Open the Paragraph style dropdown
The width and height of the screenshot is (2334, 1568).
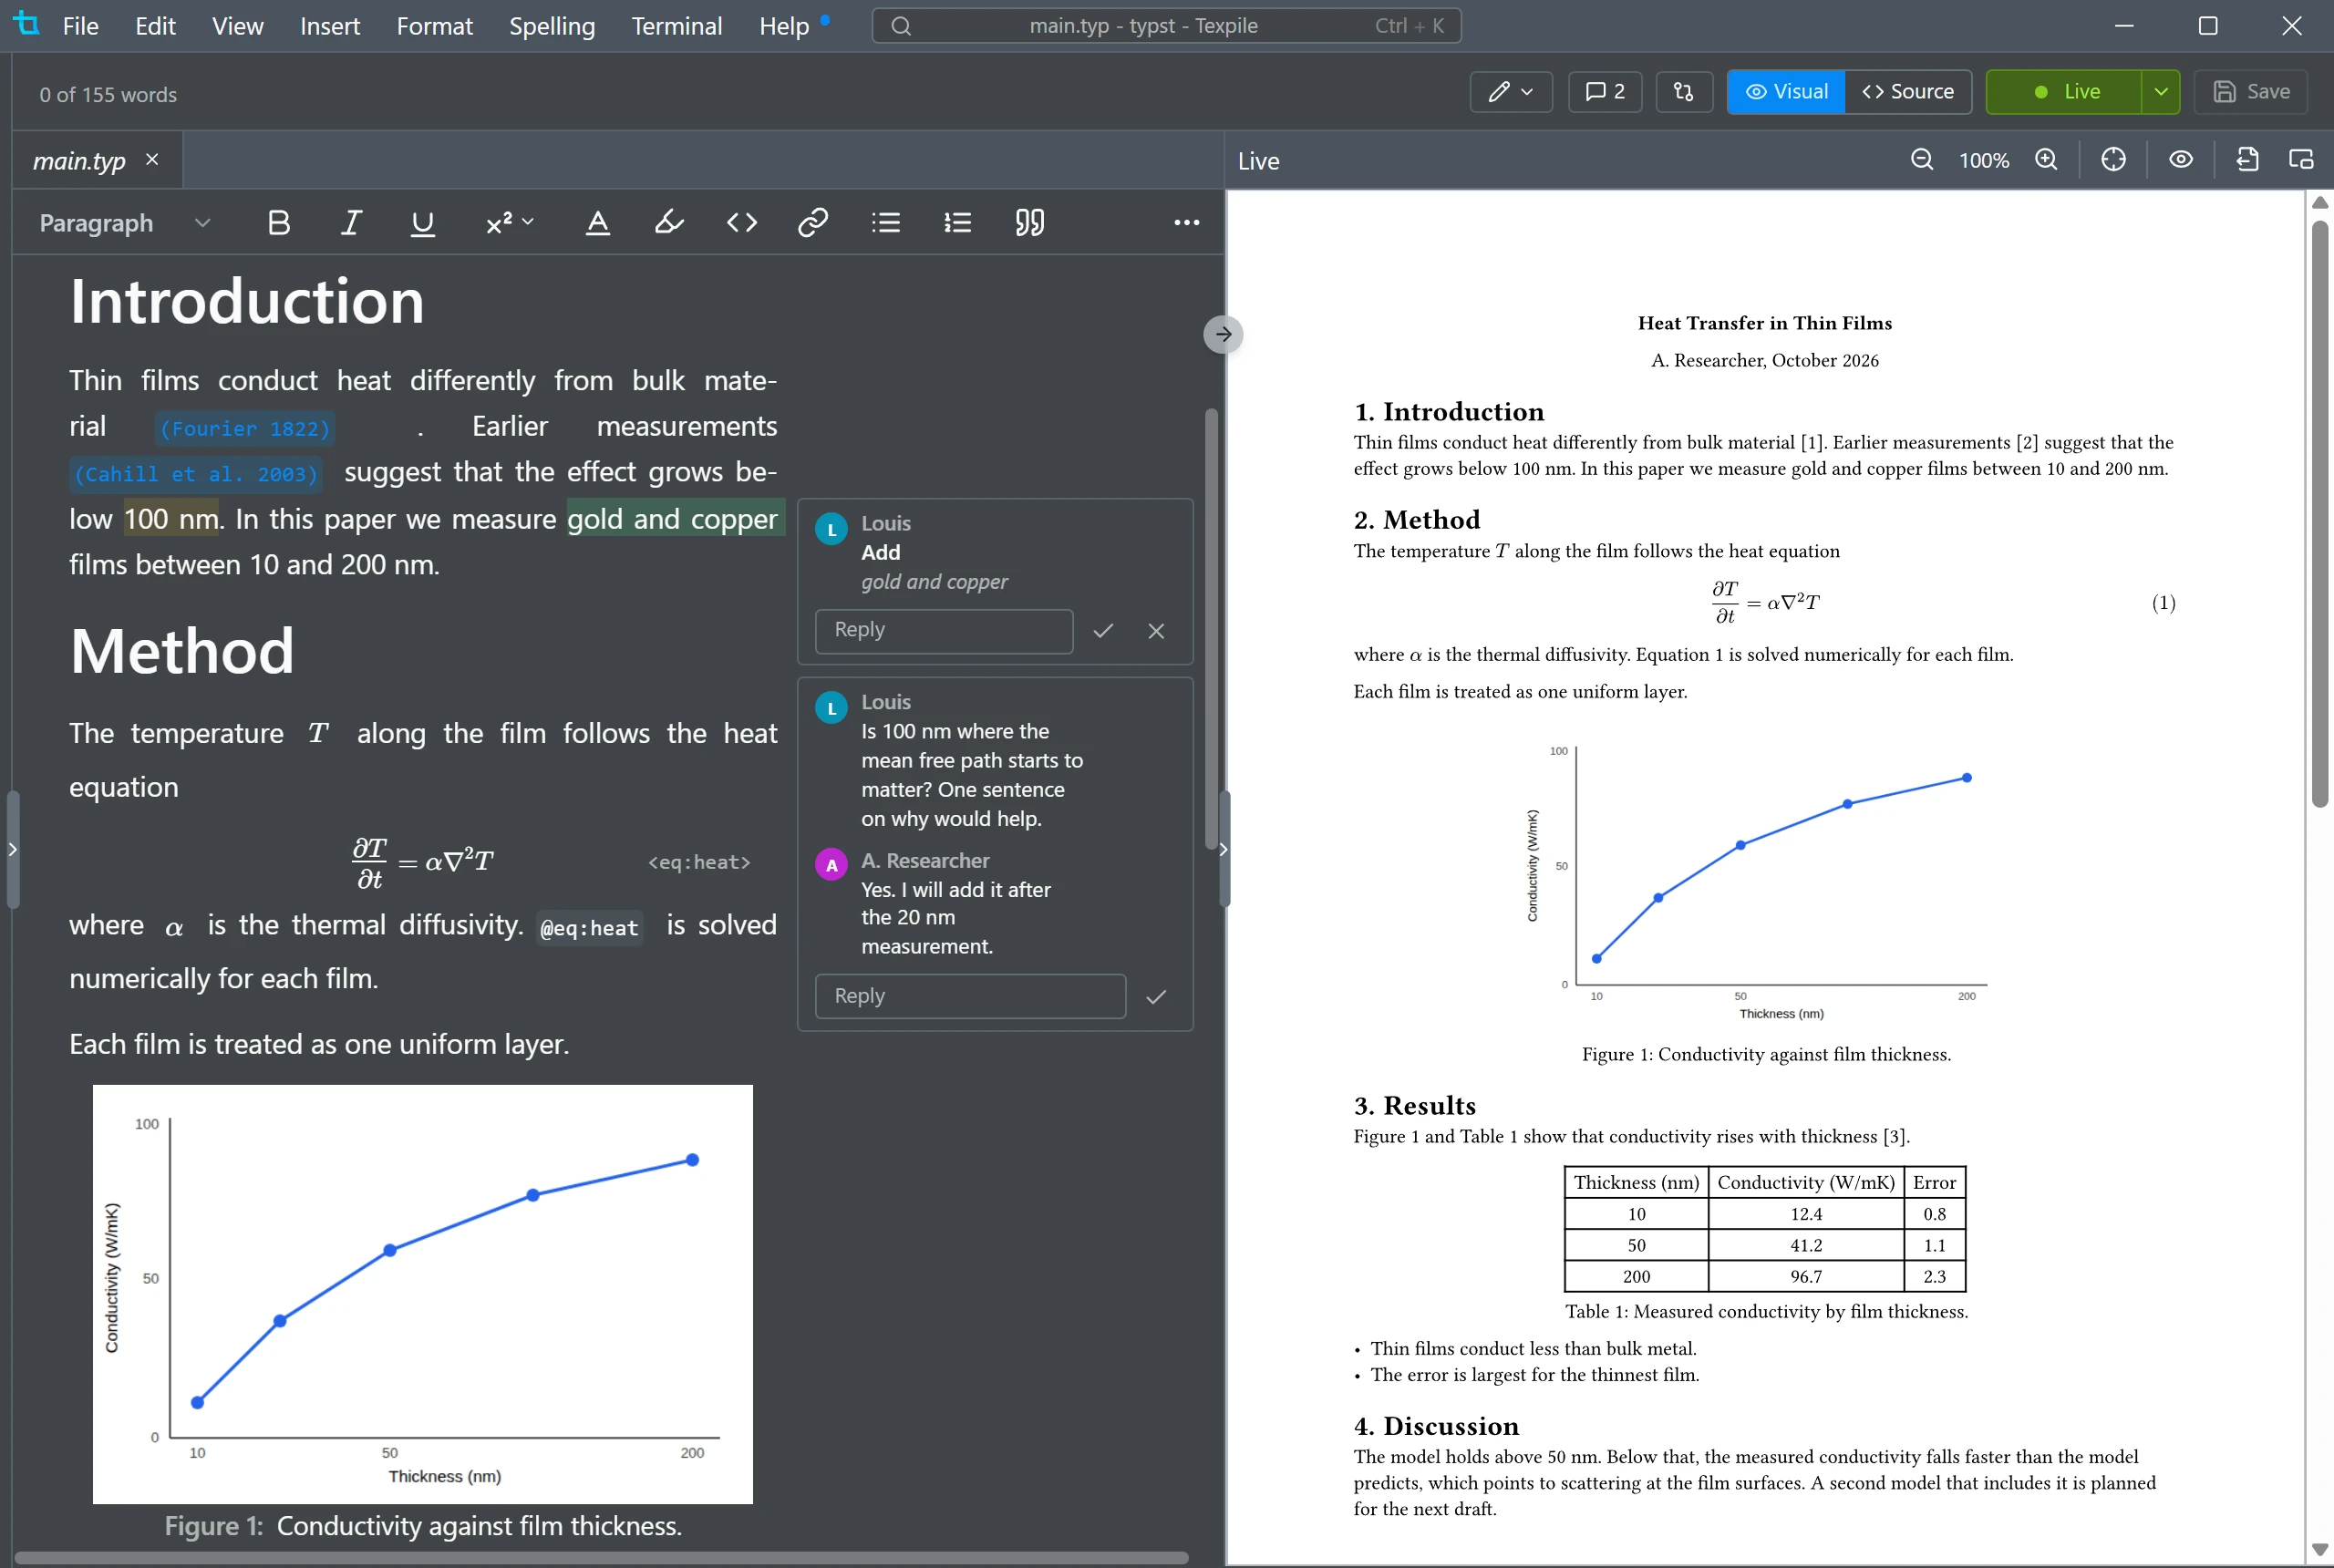[124, 222]
